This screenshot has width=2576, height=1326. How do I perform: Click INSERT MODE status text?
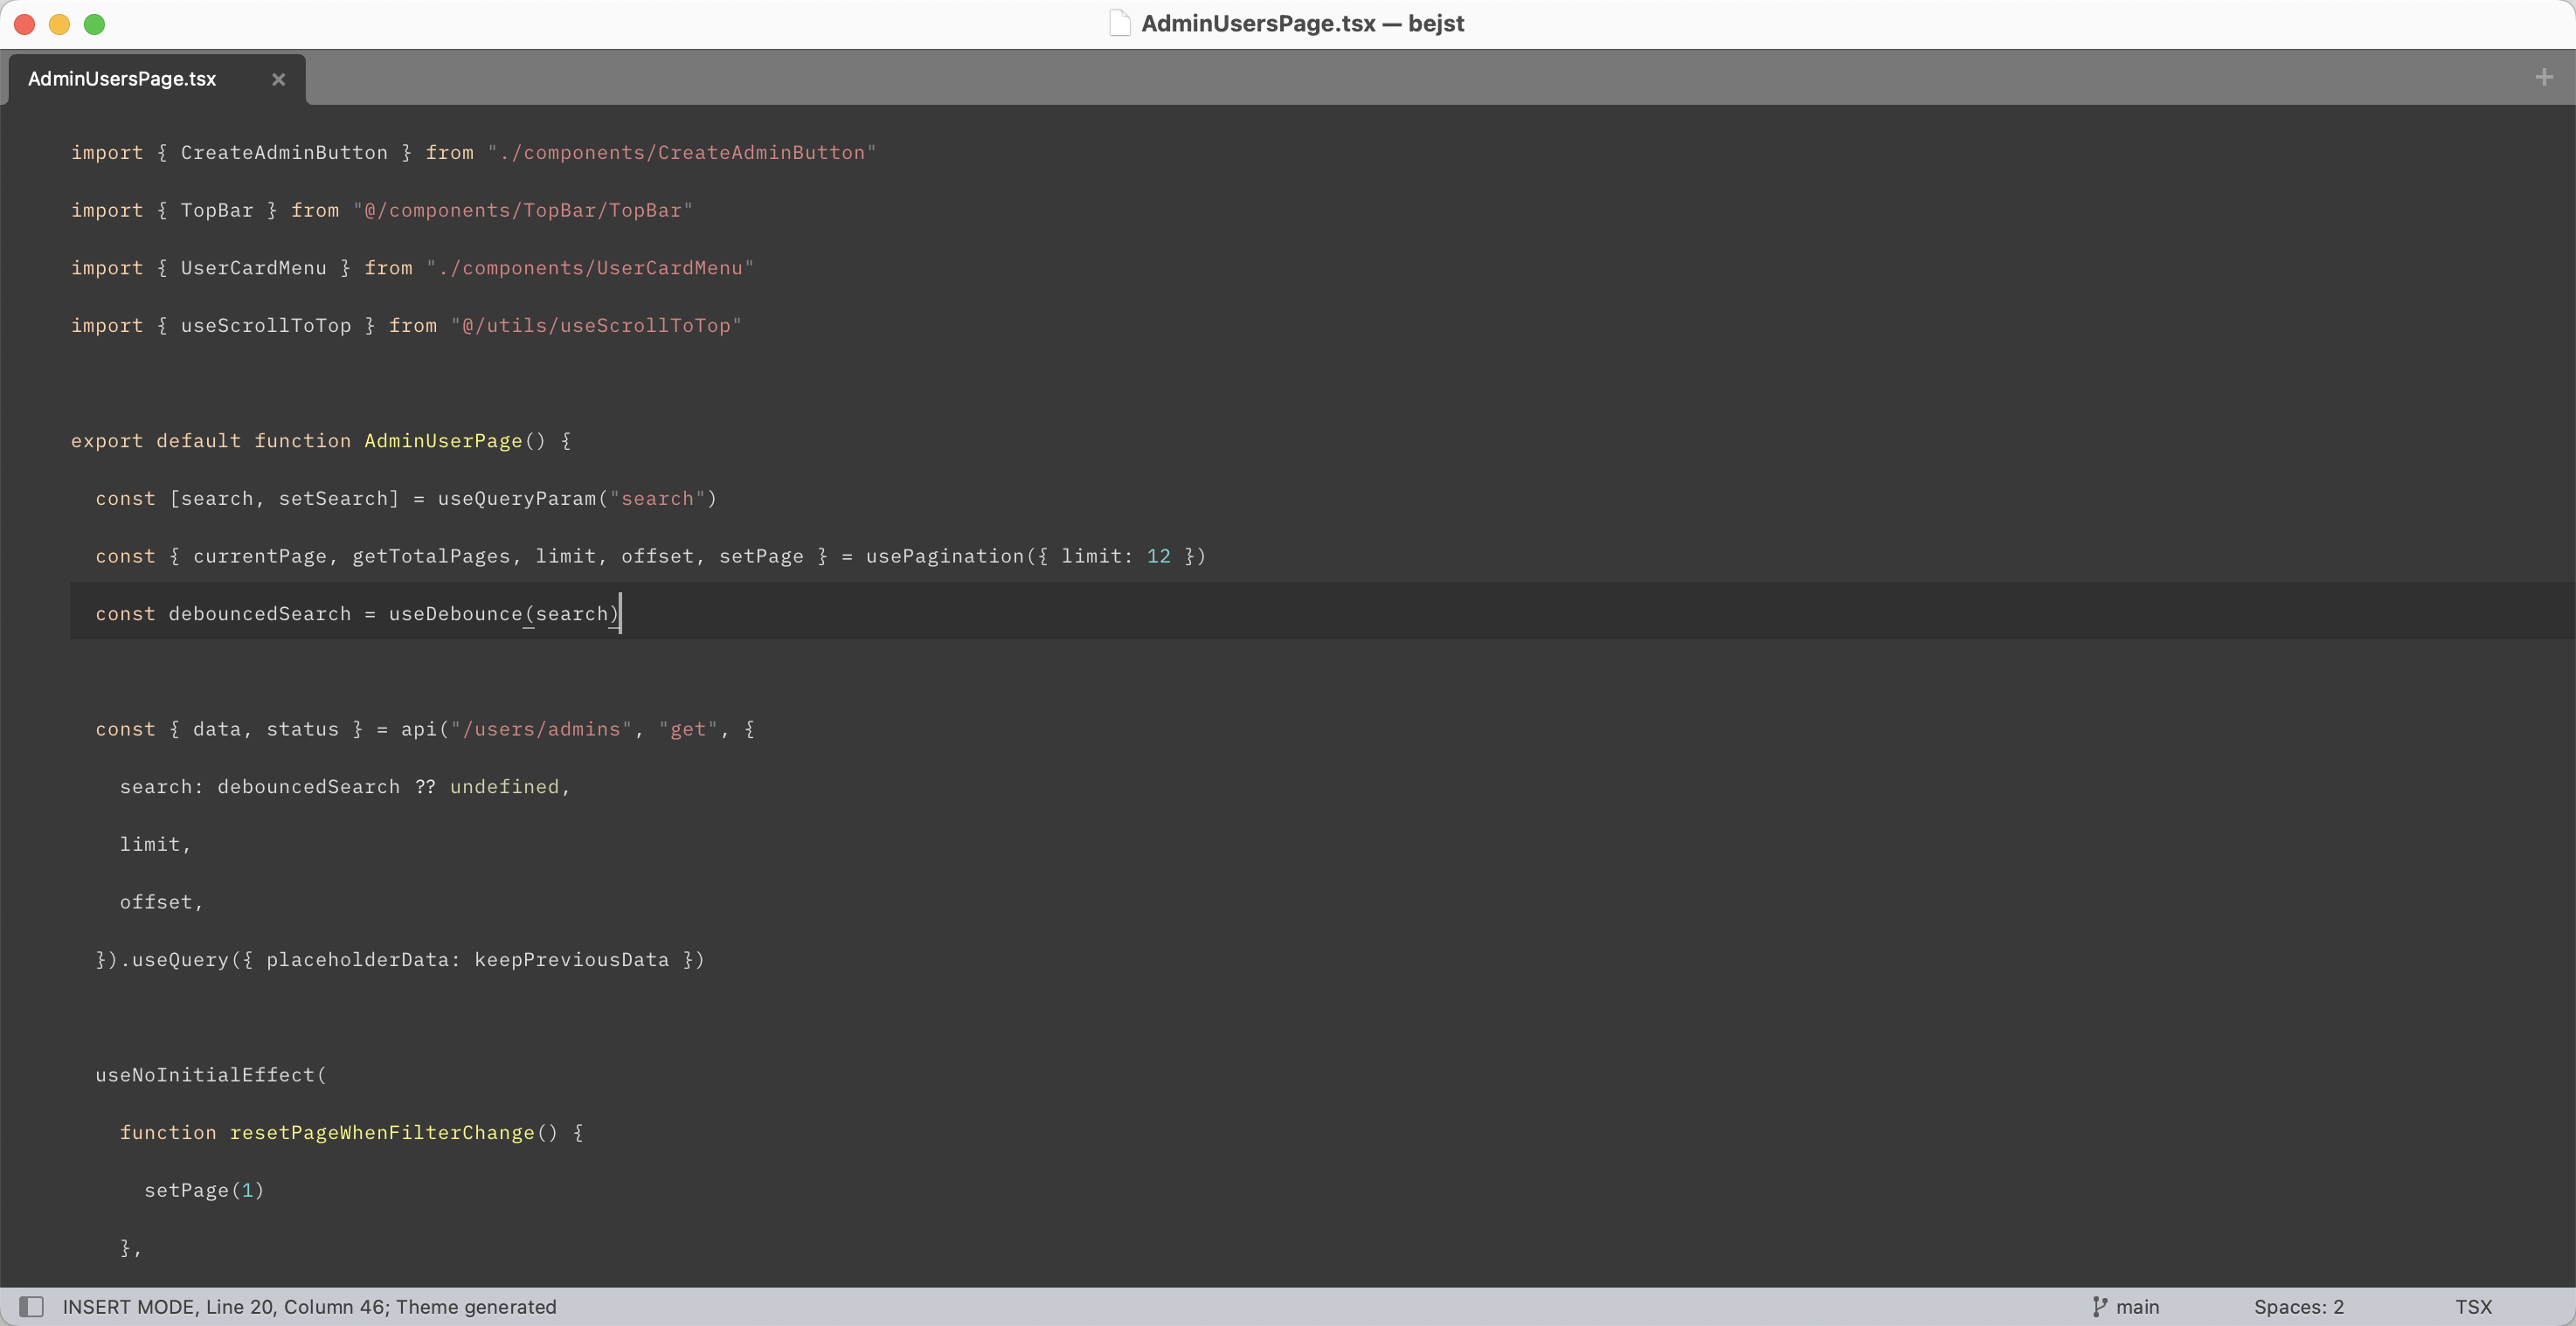tap(128, 1306)
